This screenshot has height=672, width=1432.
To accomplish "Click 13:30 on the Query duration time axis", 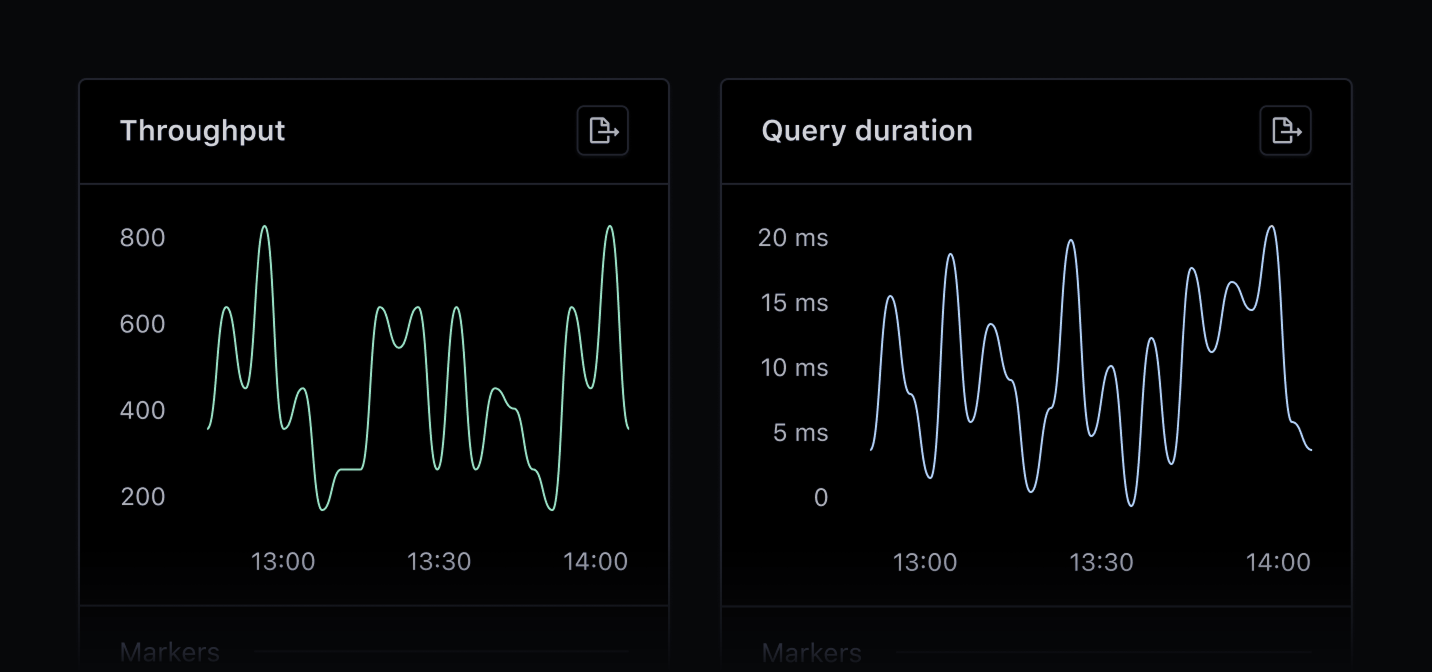I will (1101, 562).
